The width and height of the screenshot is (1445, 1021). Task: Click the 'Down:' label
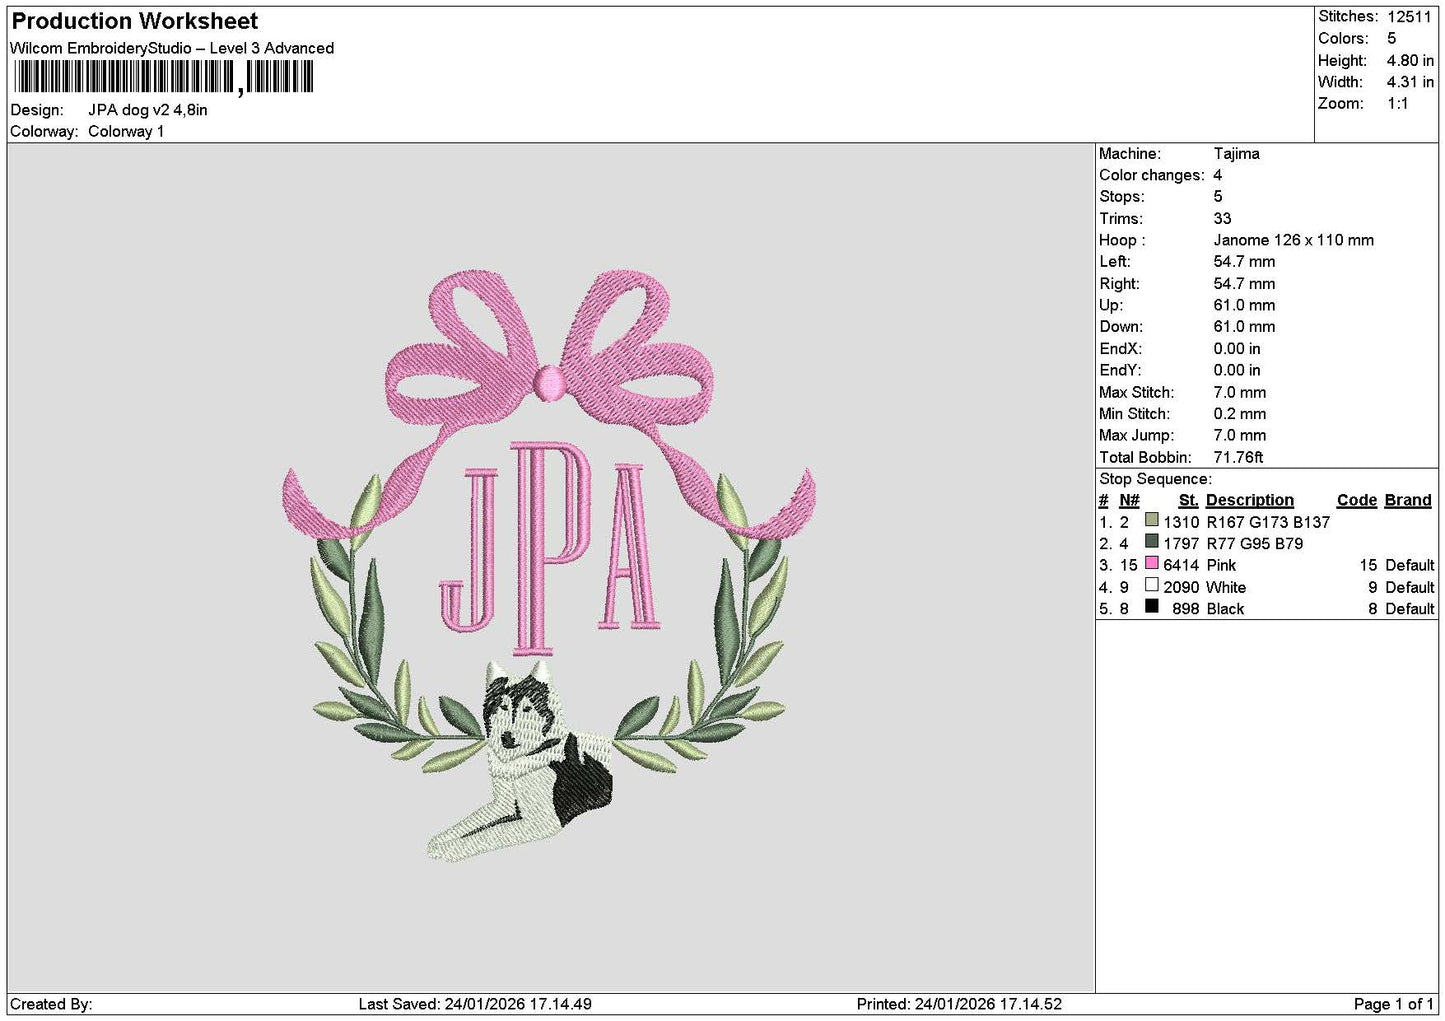[1121, 326]
